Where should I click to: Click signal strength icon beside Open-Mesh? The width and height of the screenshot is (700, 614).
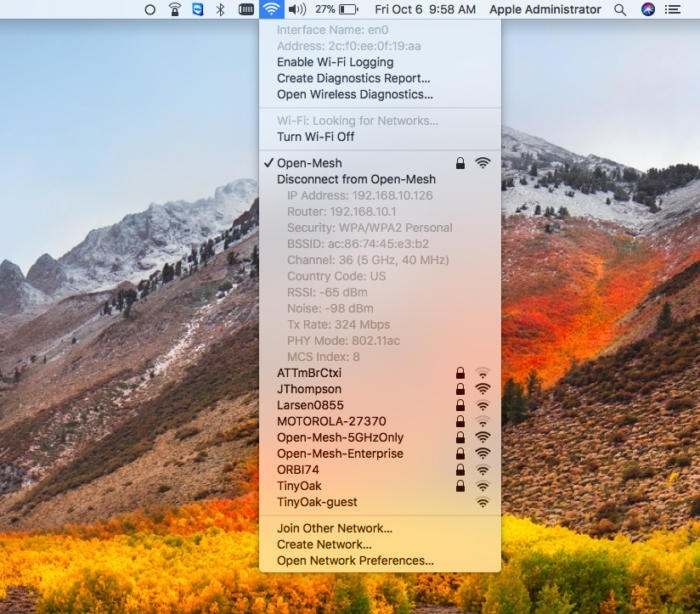[x=483, y=163]
